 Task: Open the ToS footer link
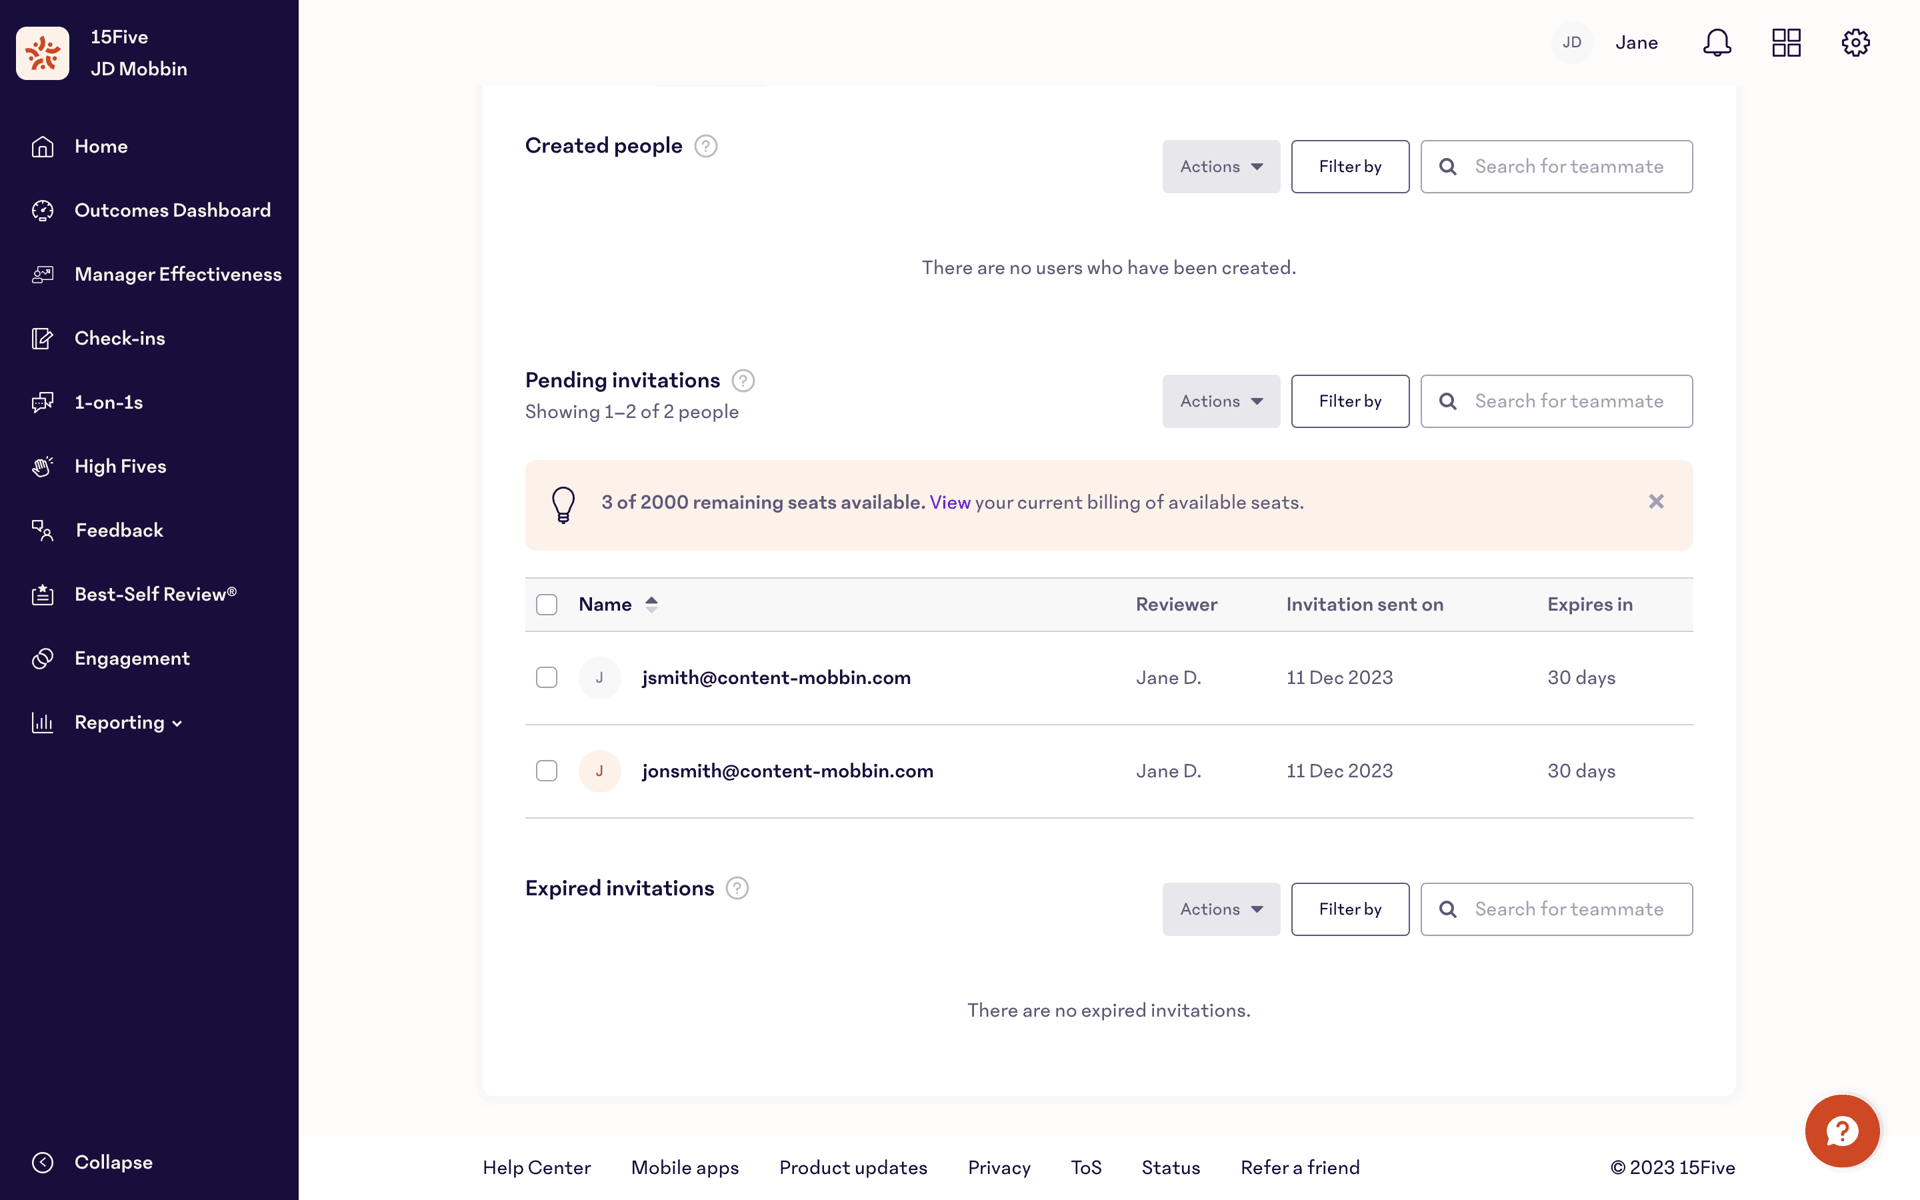[1086, 1168]
